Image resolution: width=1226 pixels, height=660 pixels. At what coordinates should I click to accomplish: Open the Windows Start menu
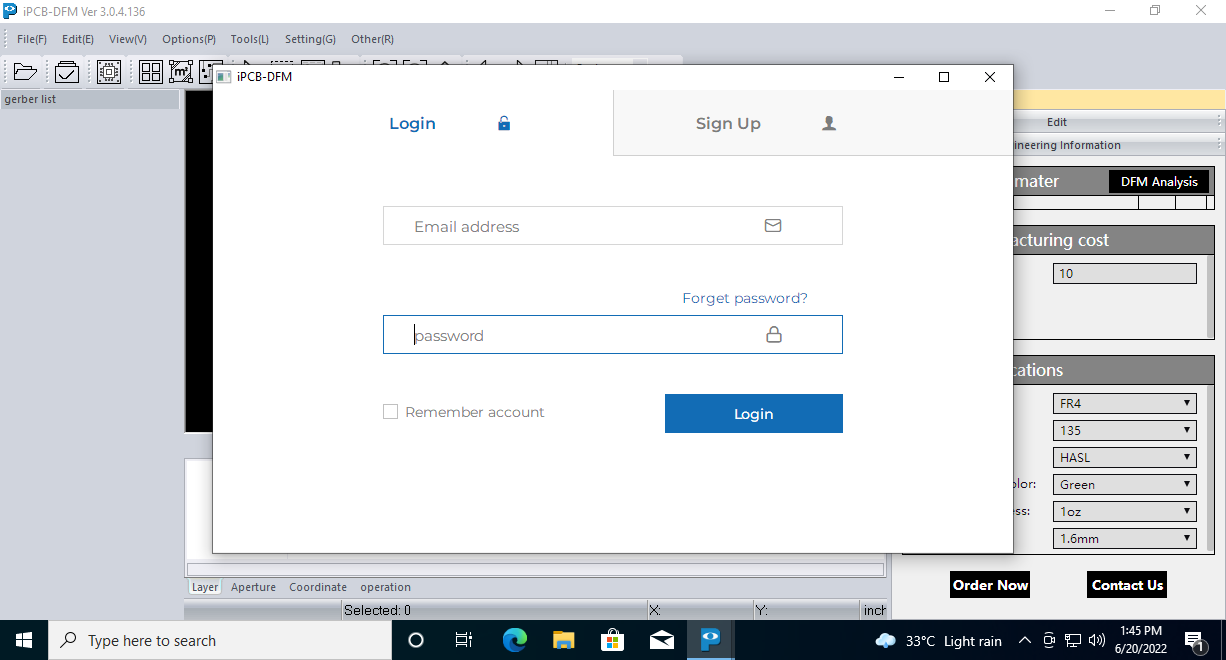point(24,640)
